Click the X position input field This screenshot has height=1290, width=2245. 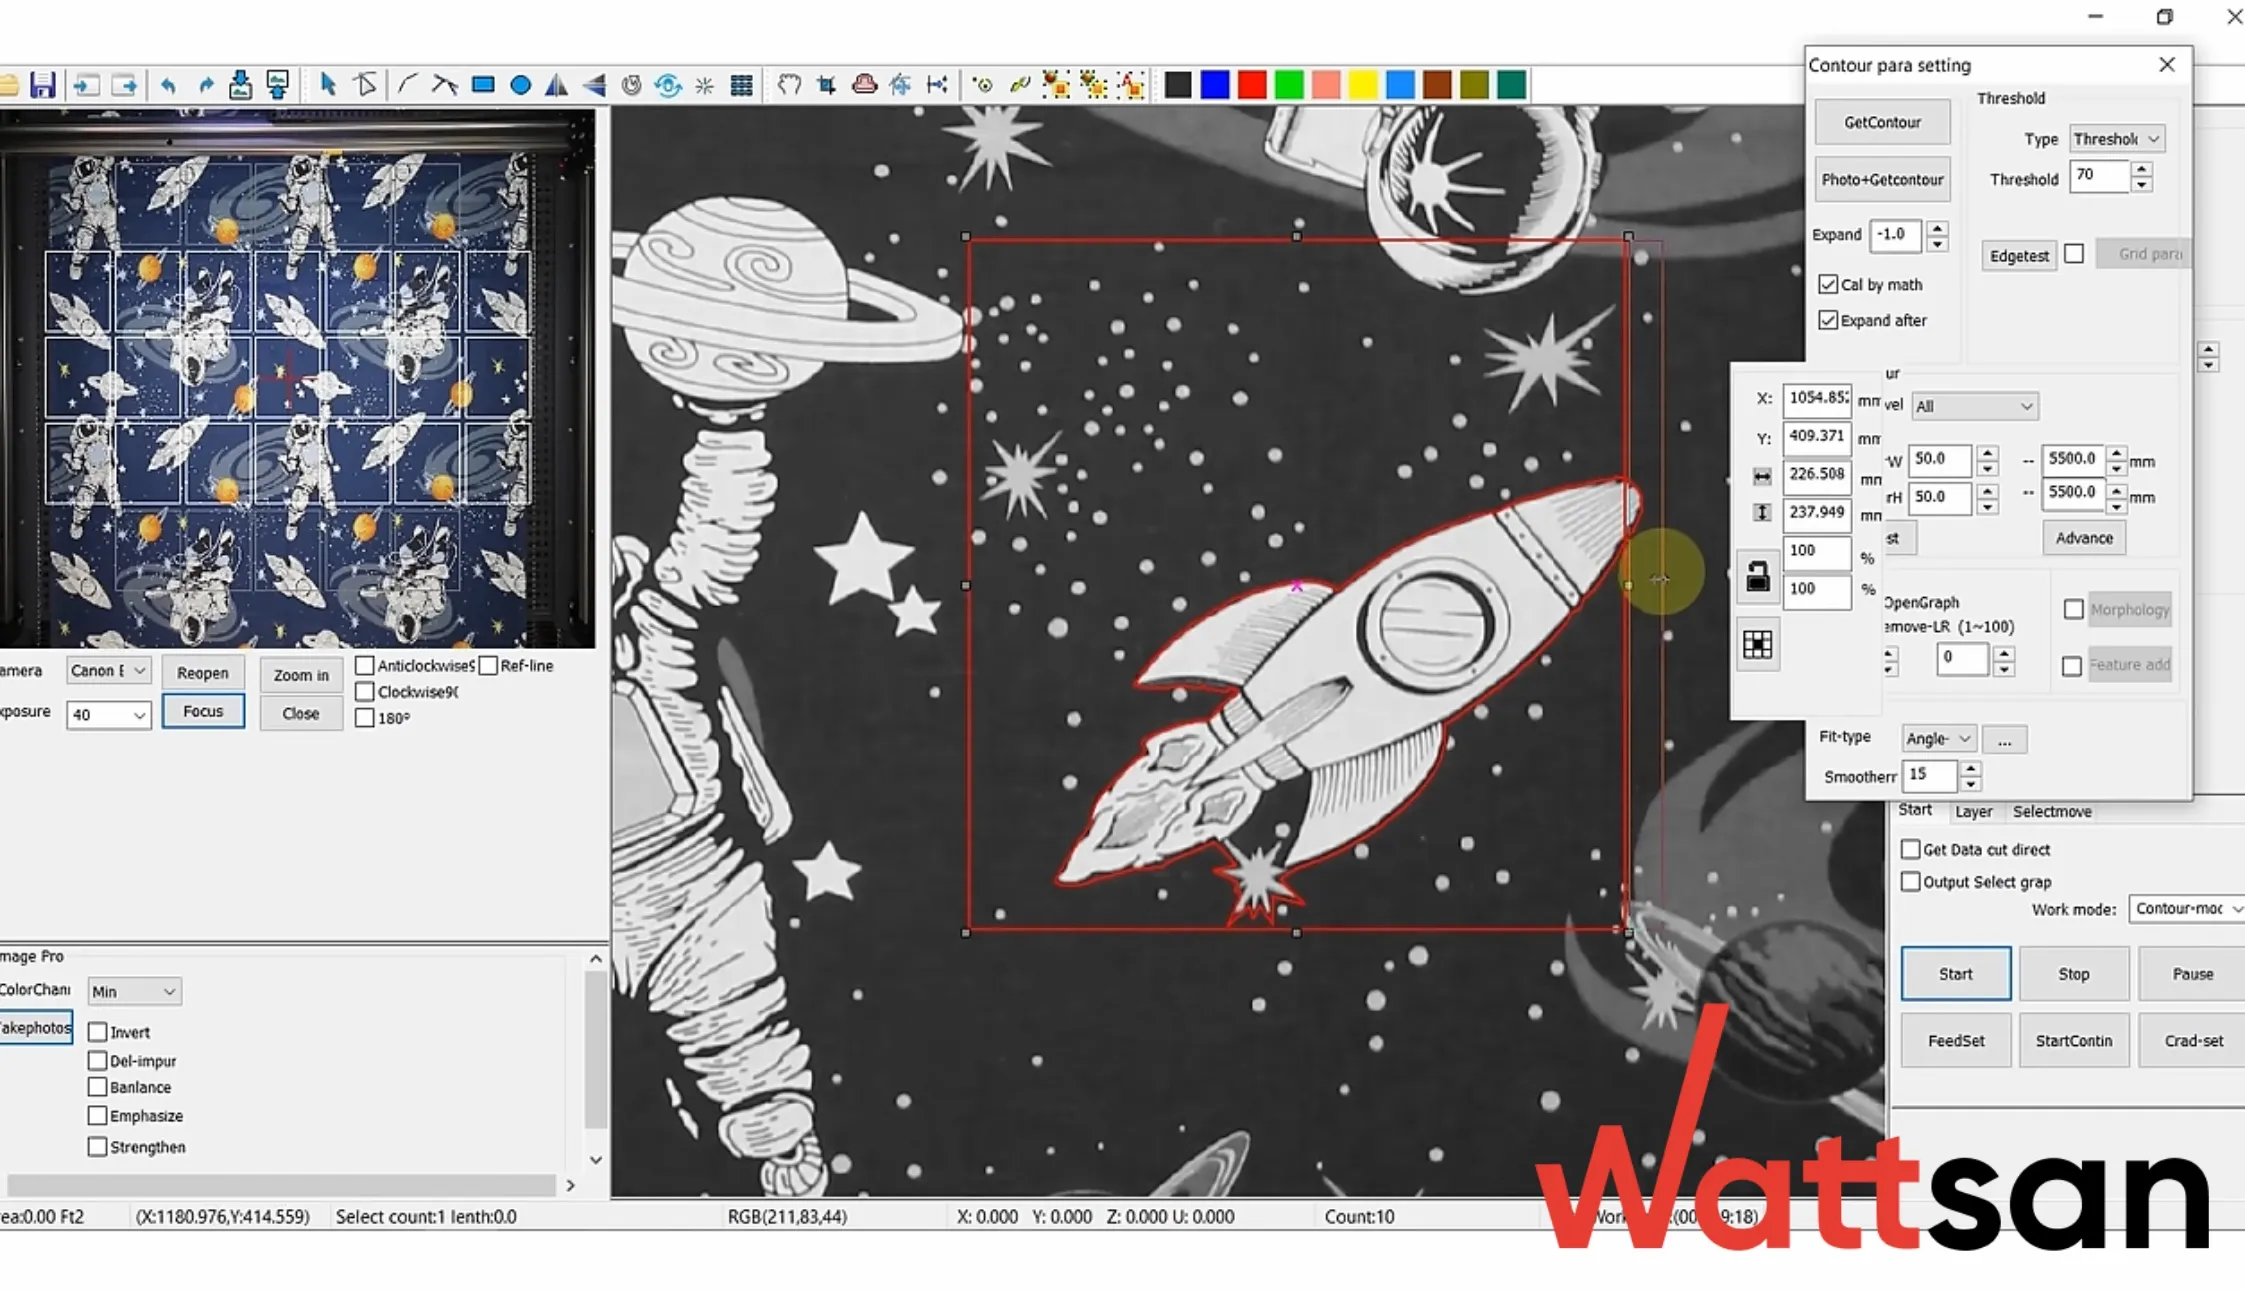[x=1816, y=398]
